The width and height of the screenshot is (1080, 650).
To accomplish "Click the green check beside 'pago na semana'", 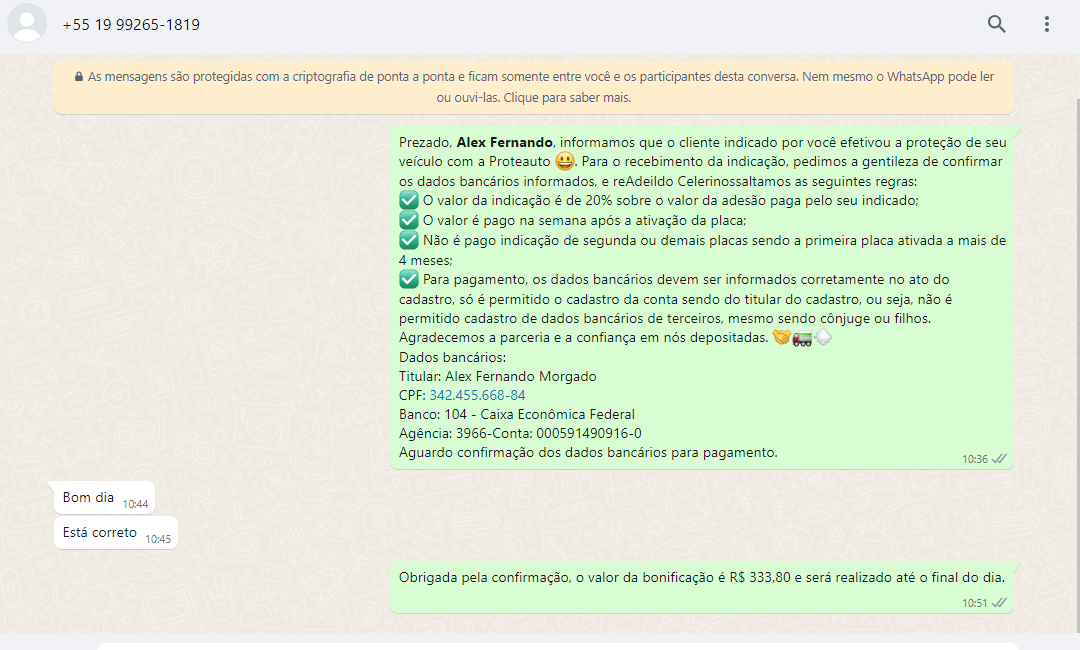I will tap(408, 220).
